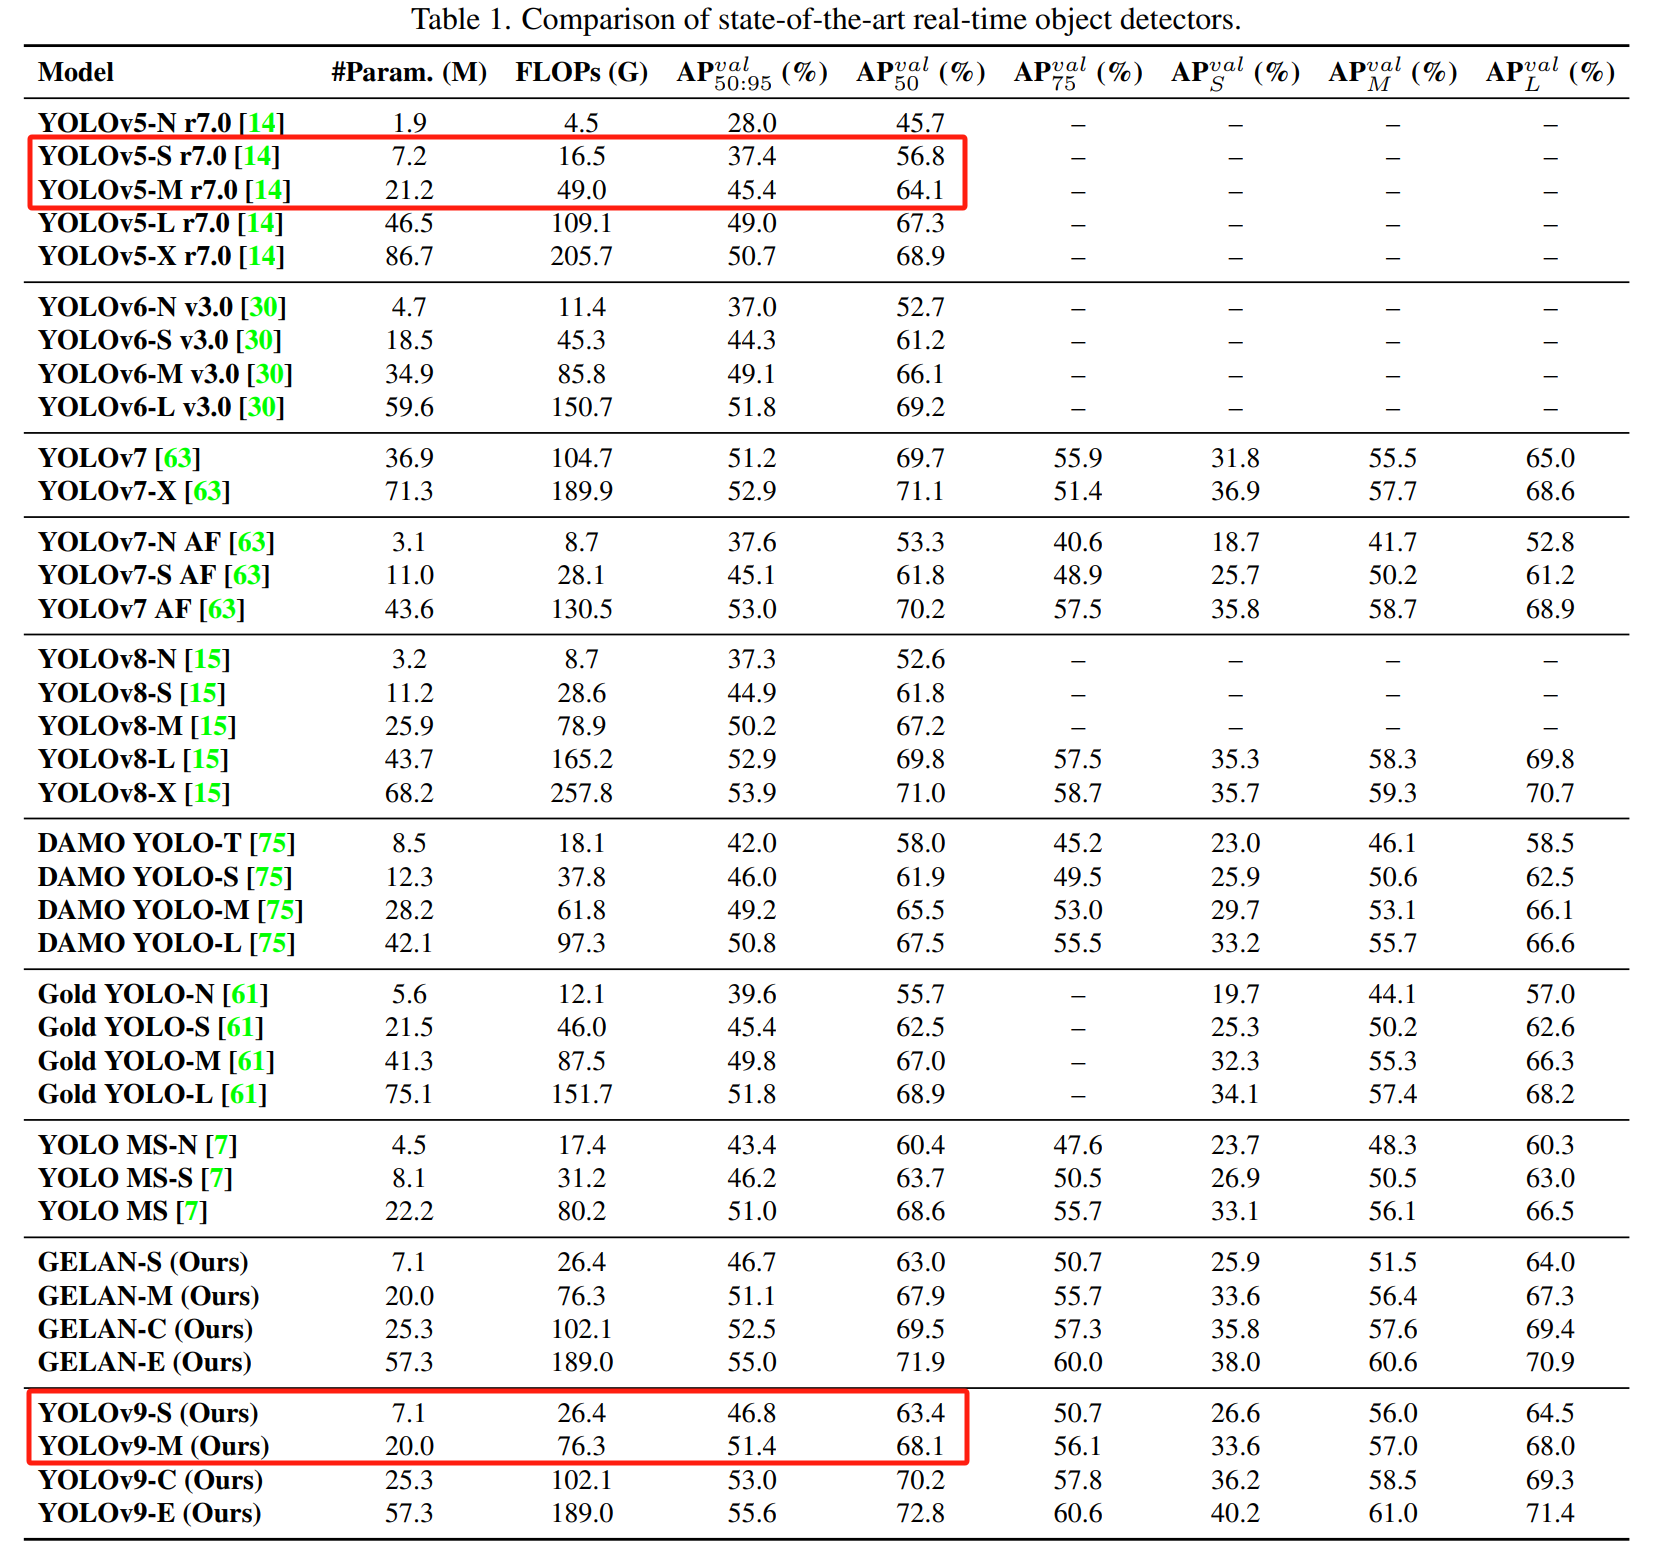Click citation [15] next to YOLOv8-X
The width and height of the screenshot is (1668, 1554).
pos(208,792)
